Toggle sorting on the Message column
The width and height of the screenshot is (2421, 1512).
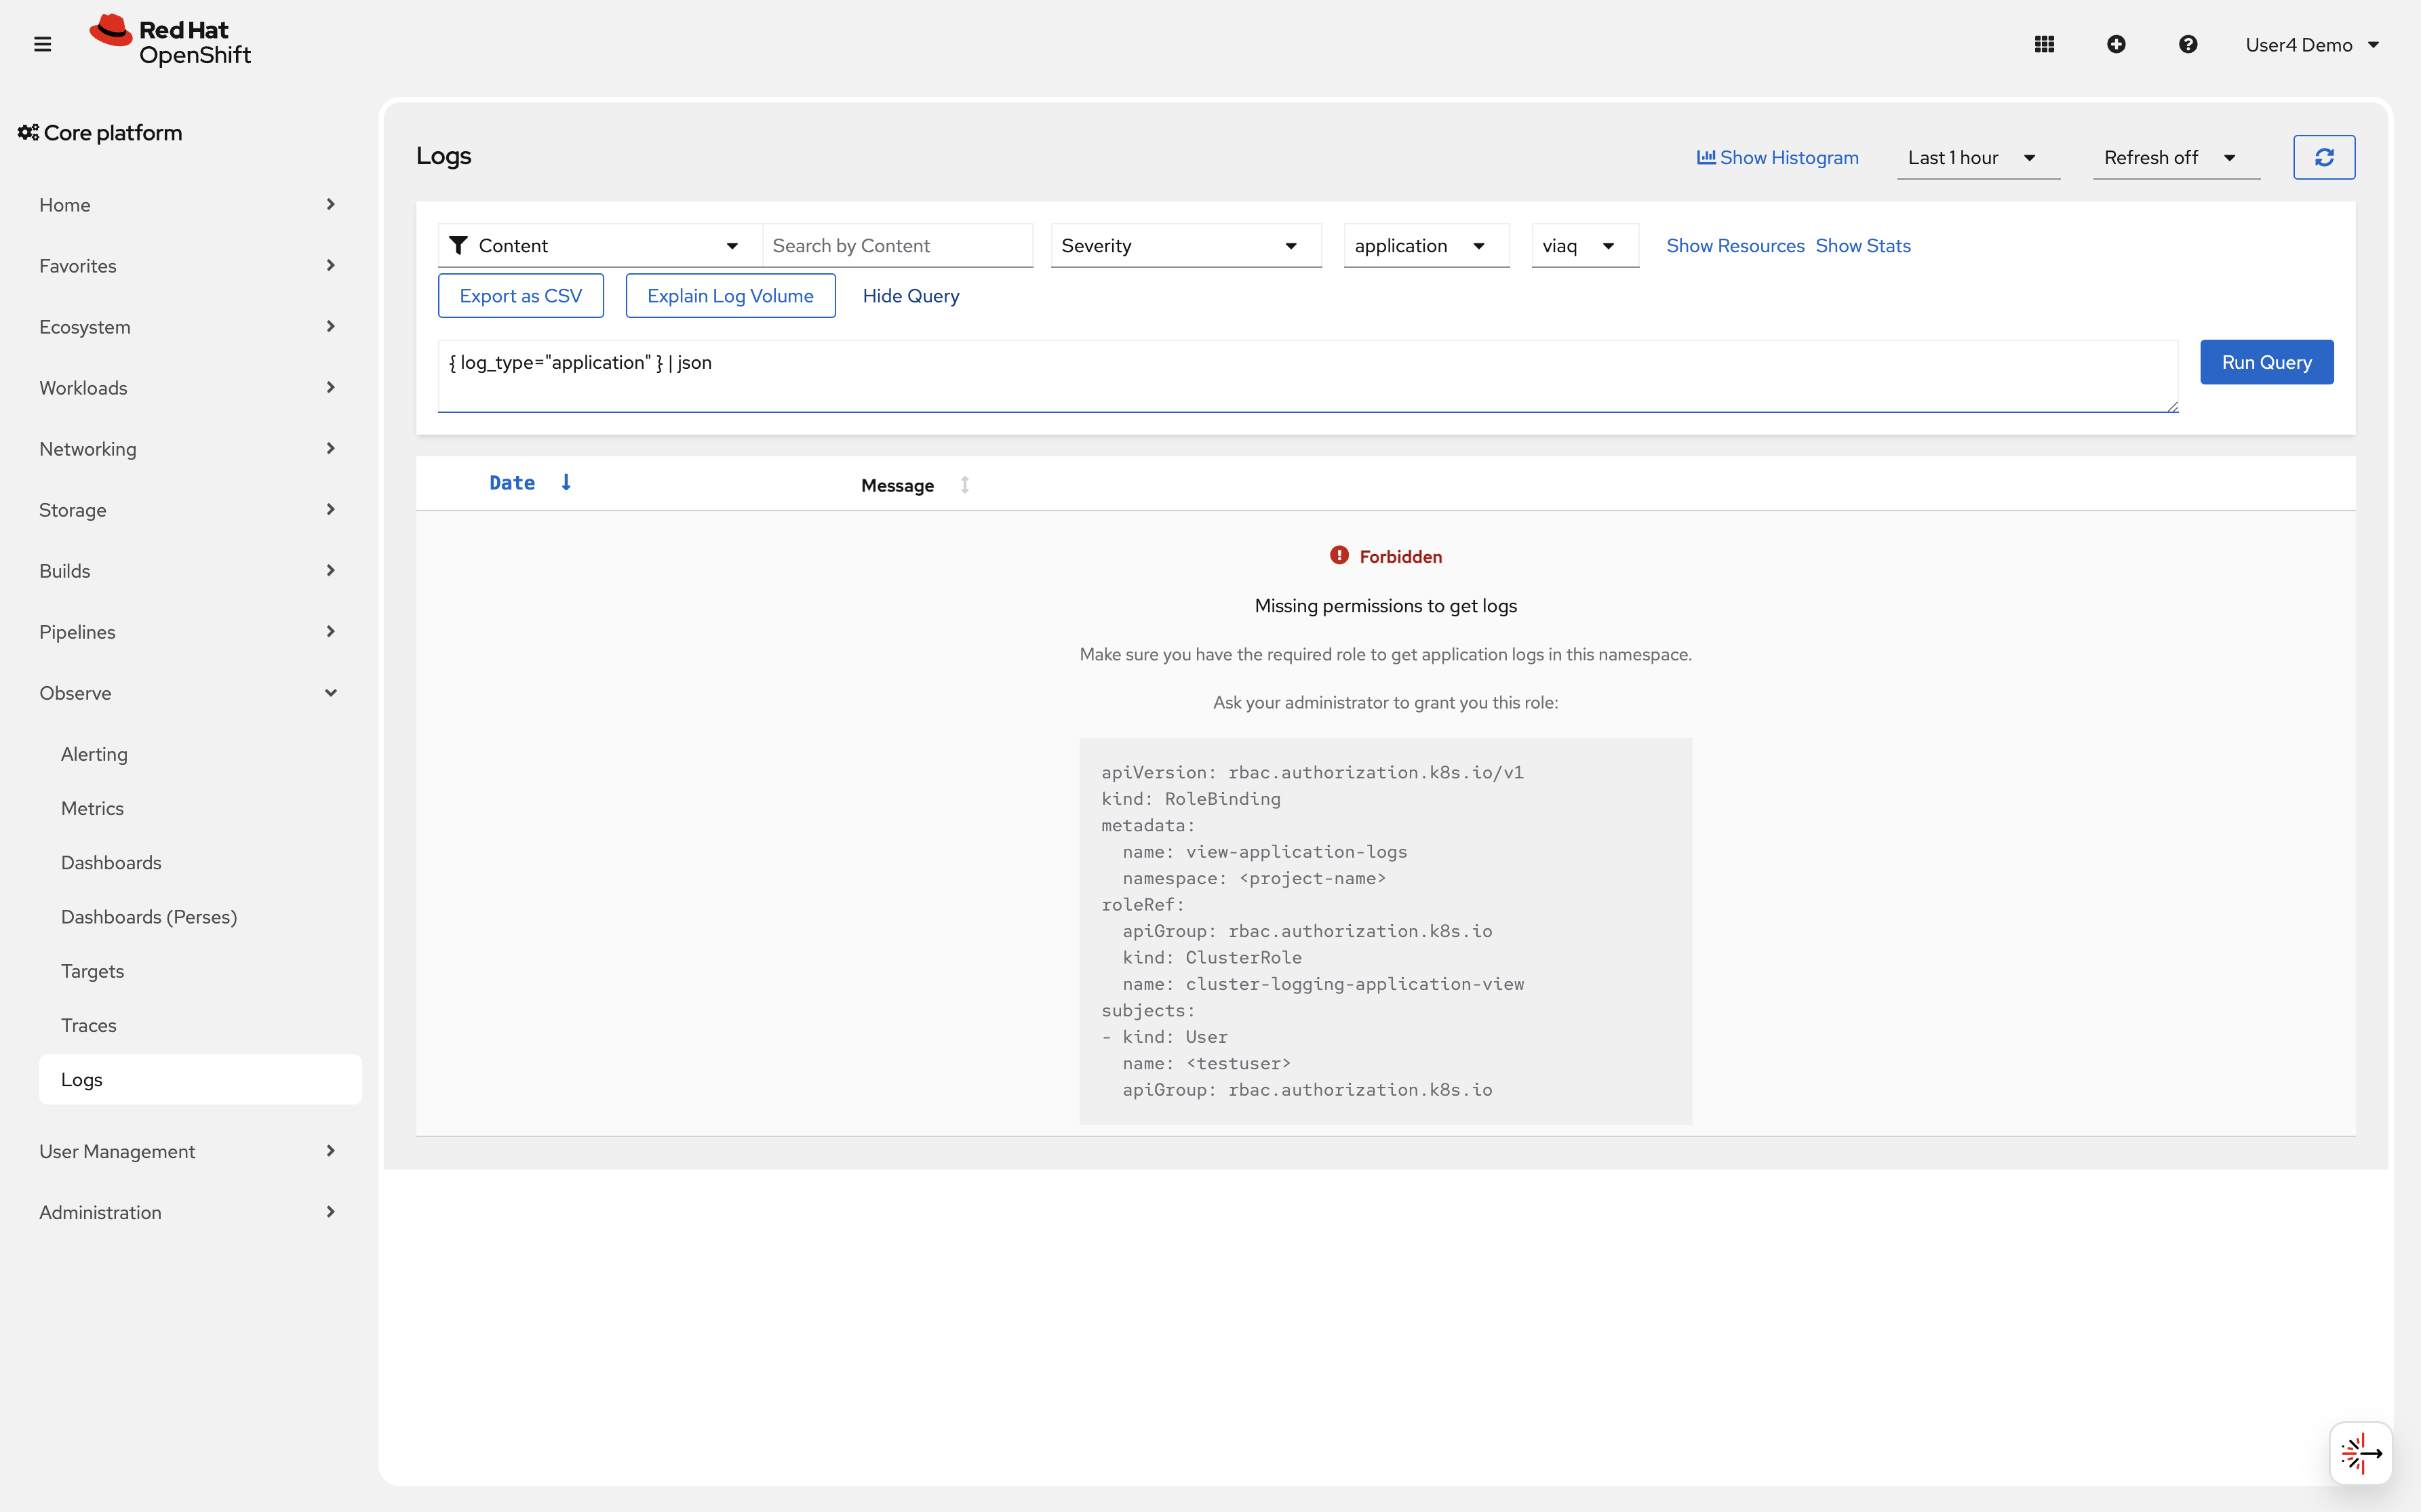pyautogui.click(x=963, y=484)
